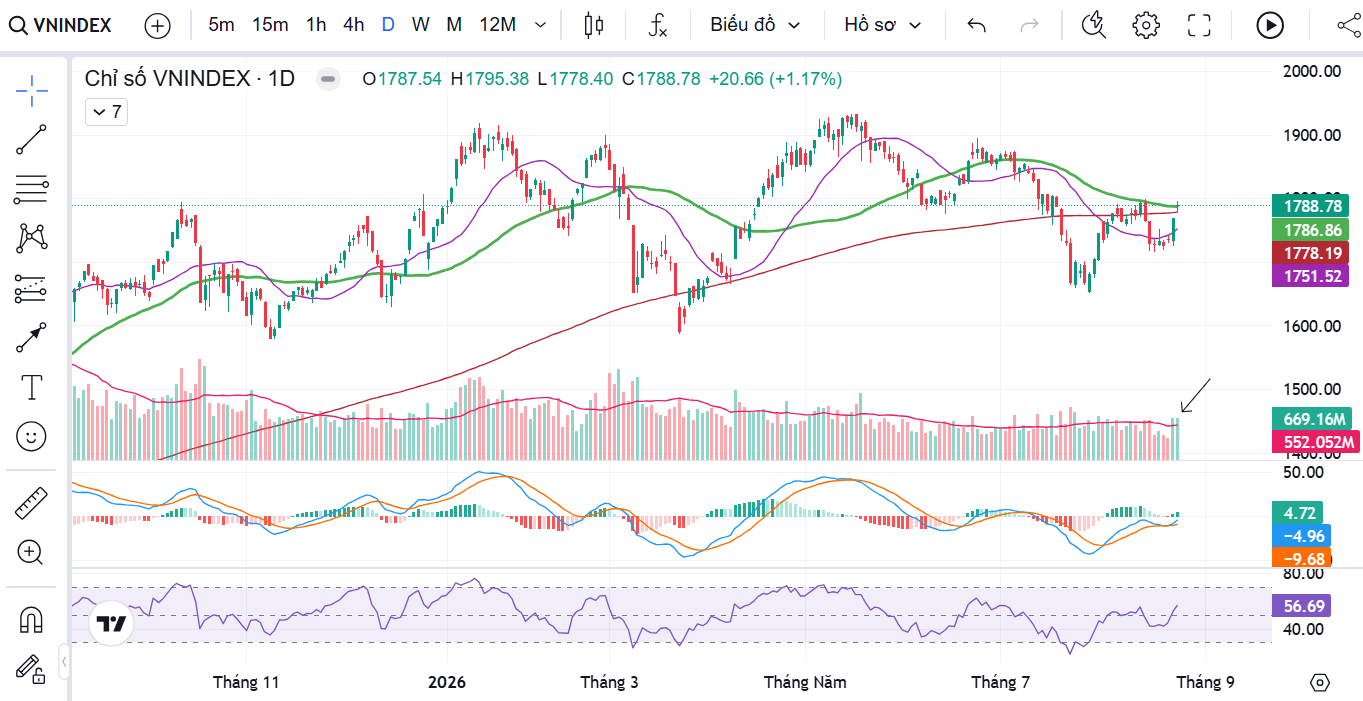
Task: Click the Tháng 9 time axis label
Action: tap(1205, 682)
